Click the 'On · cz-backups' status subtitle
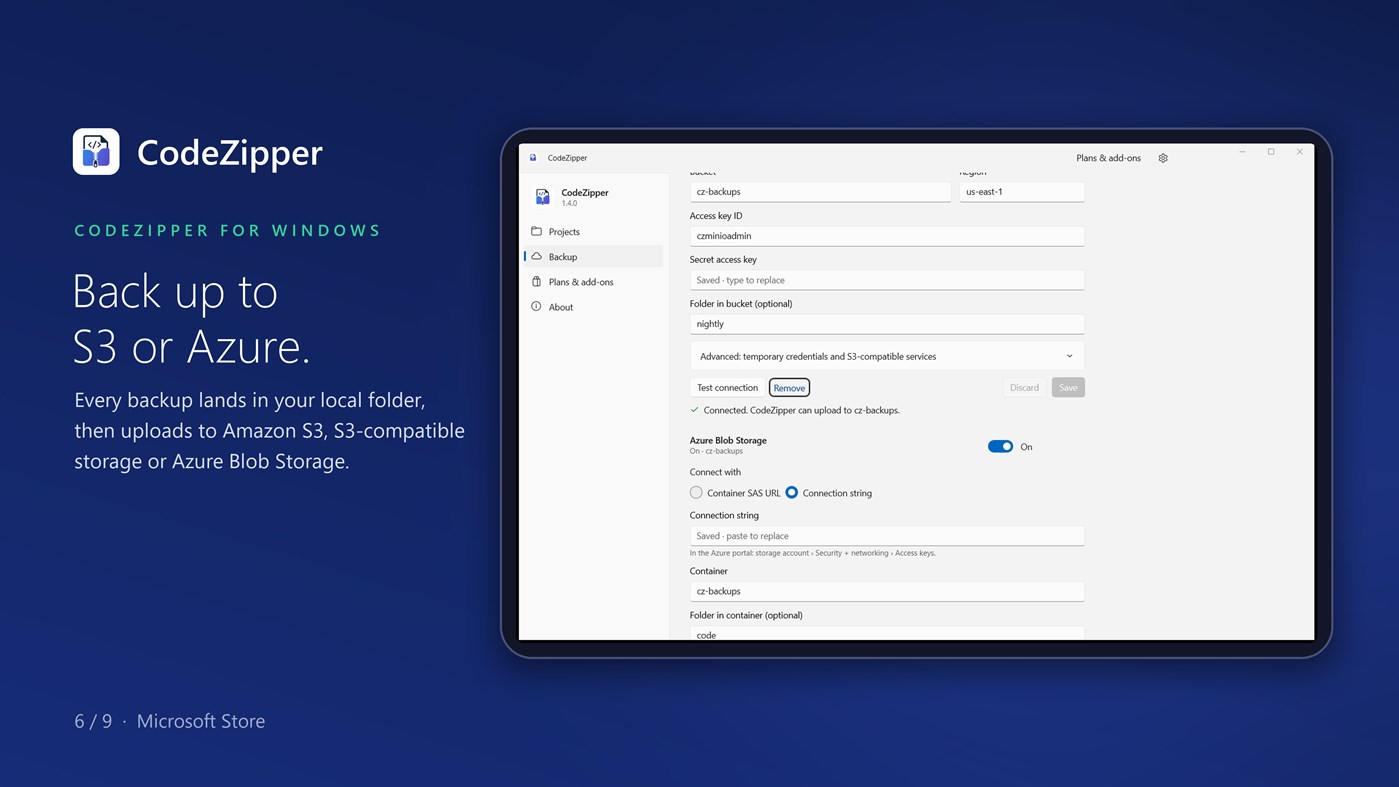This screenshot has width=1399, height=787. pos(716,451)
